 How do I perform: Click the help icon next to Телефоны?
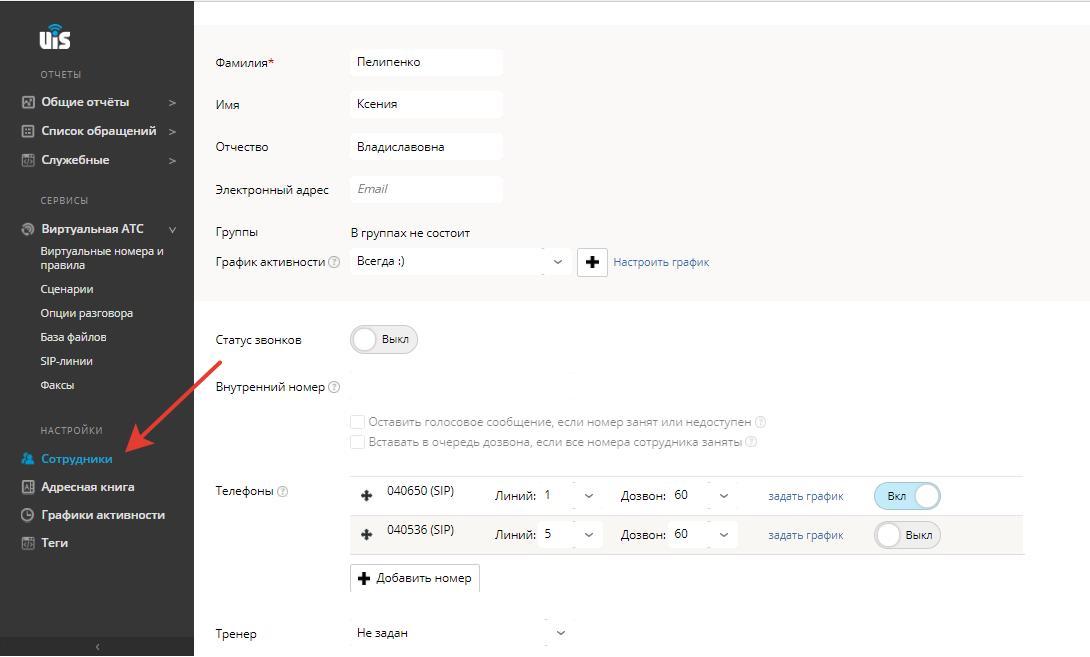click(x=282, y=491)
